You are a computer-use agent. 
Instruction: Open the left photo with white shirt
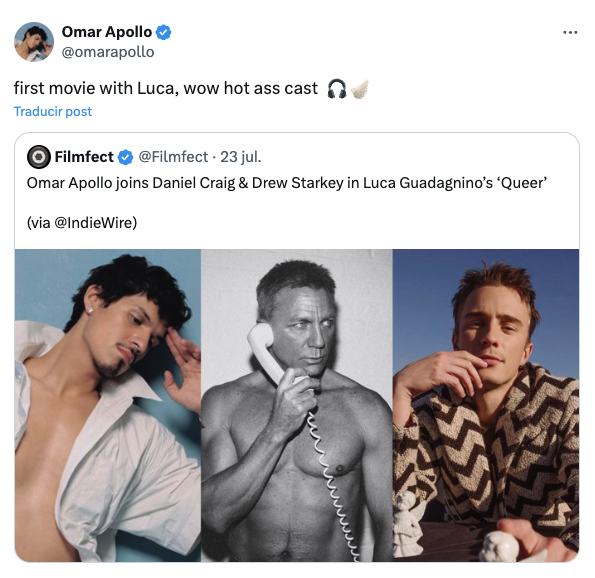coord(108,405)
